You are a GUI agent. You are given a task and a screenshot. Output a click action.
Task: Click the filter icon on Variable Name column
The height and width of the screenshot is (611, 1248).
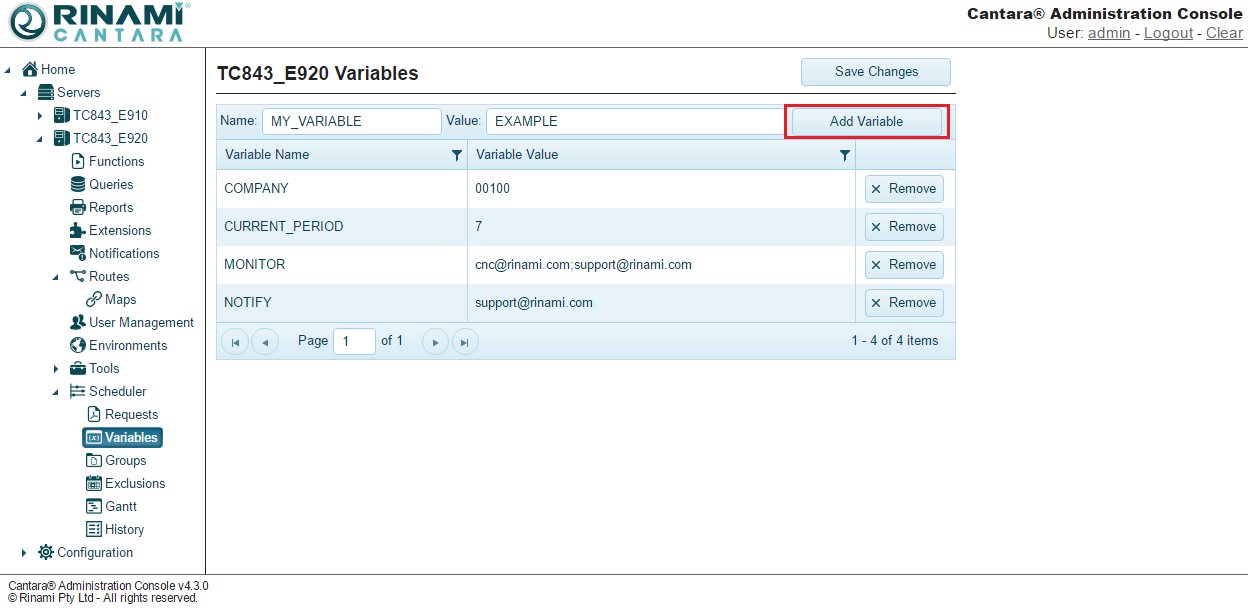coord(457,155)
